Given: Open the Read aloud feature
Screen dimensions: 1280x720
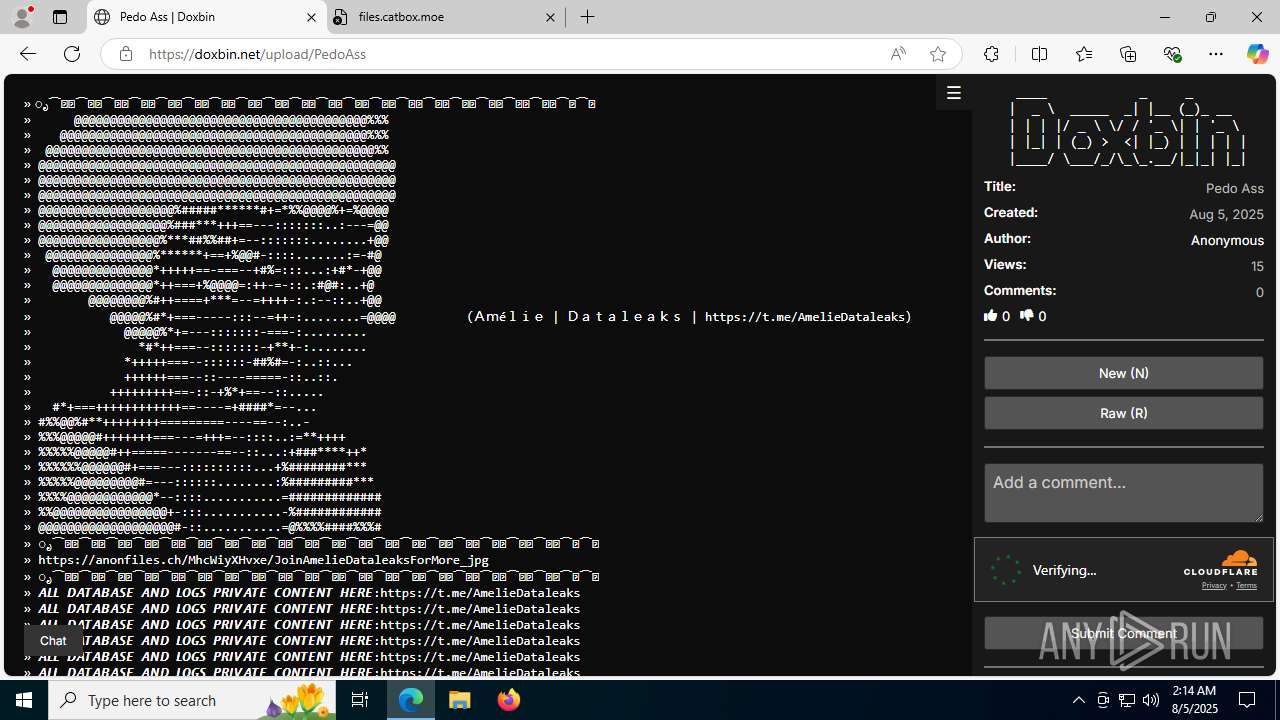Looking at the screenshot, I should (898, 54).
